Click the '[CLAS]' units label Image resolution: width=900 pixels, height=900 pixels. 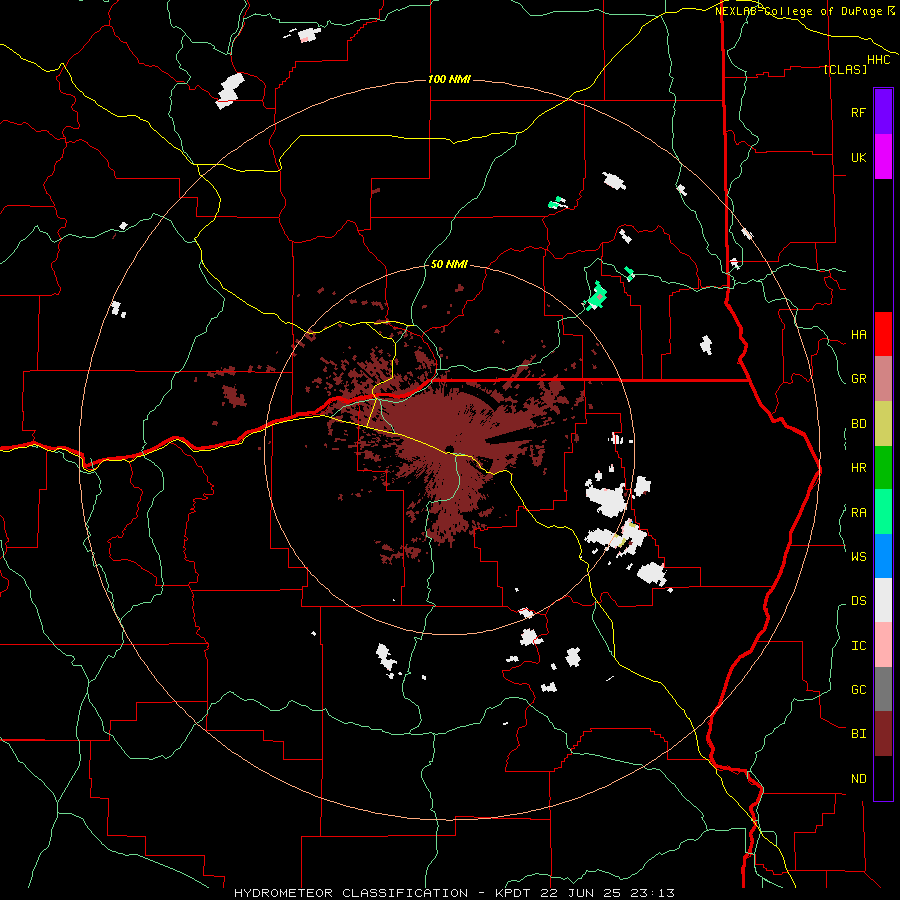(x=845, y=69)
